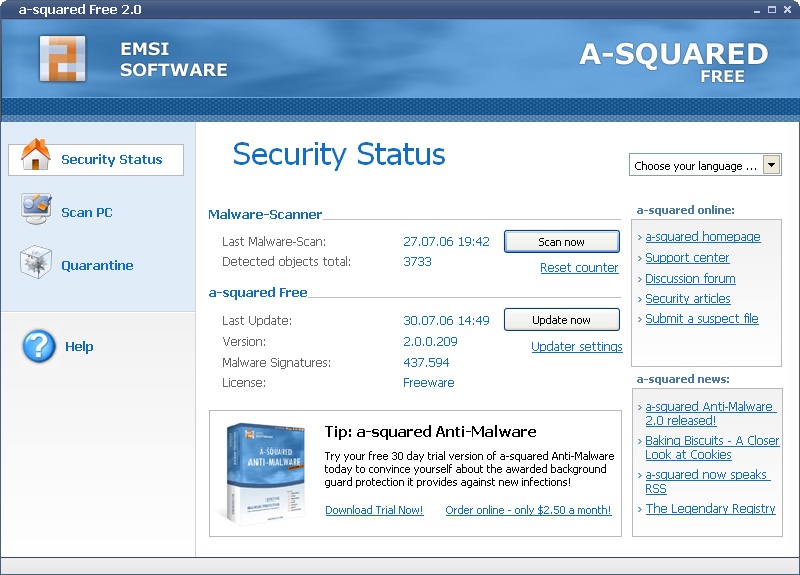The image size is (800, 575).
Task: Click the house icon beside Security Status
Action: coord(35,155)
